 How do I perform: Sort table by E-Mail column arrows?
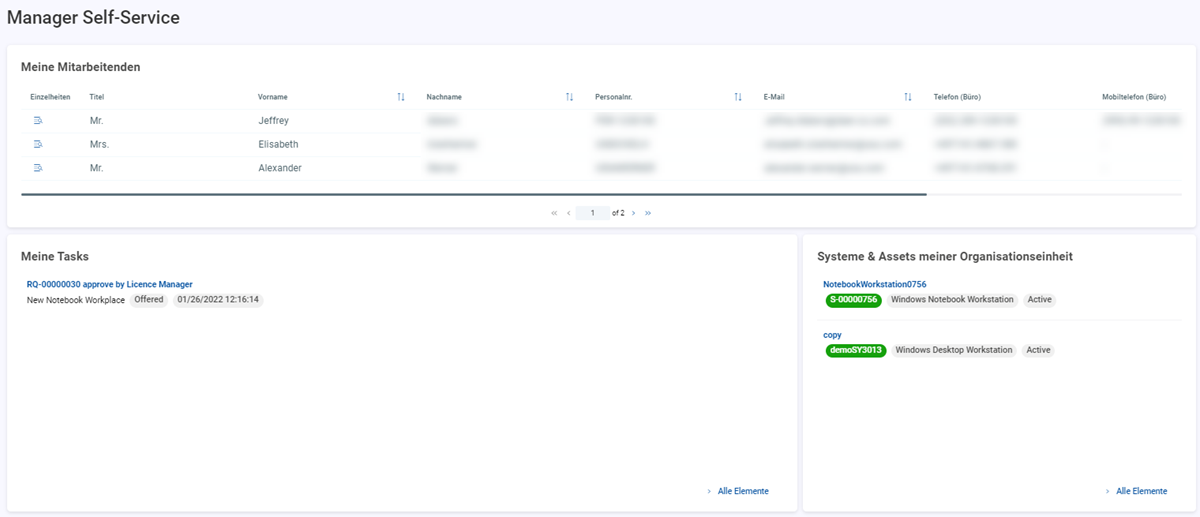(908, 97)
